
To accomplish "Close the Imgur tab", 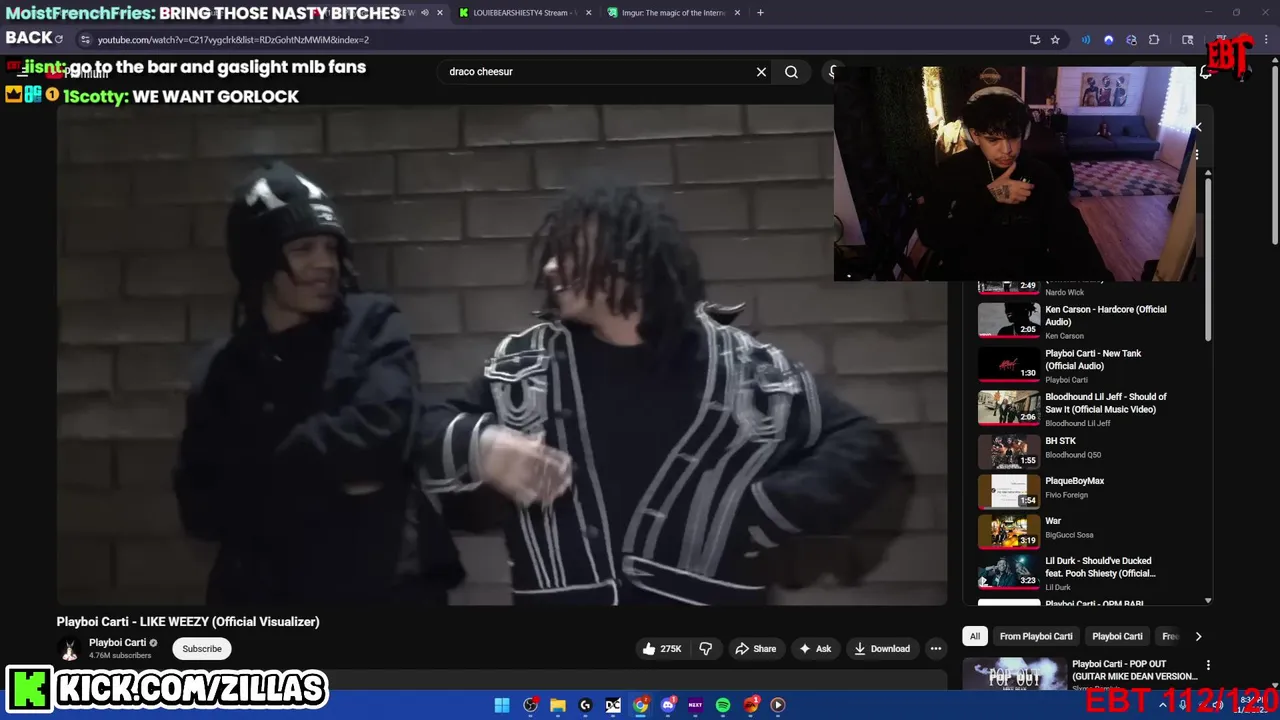I will 738,13.
